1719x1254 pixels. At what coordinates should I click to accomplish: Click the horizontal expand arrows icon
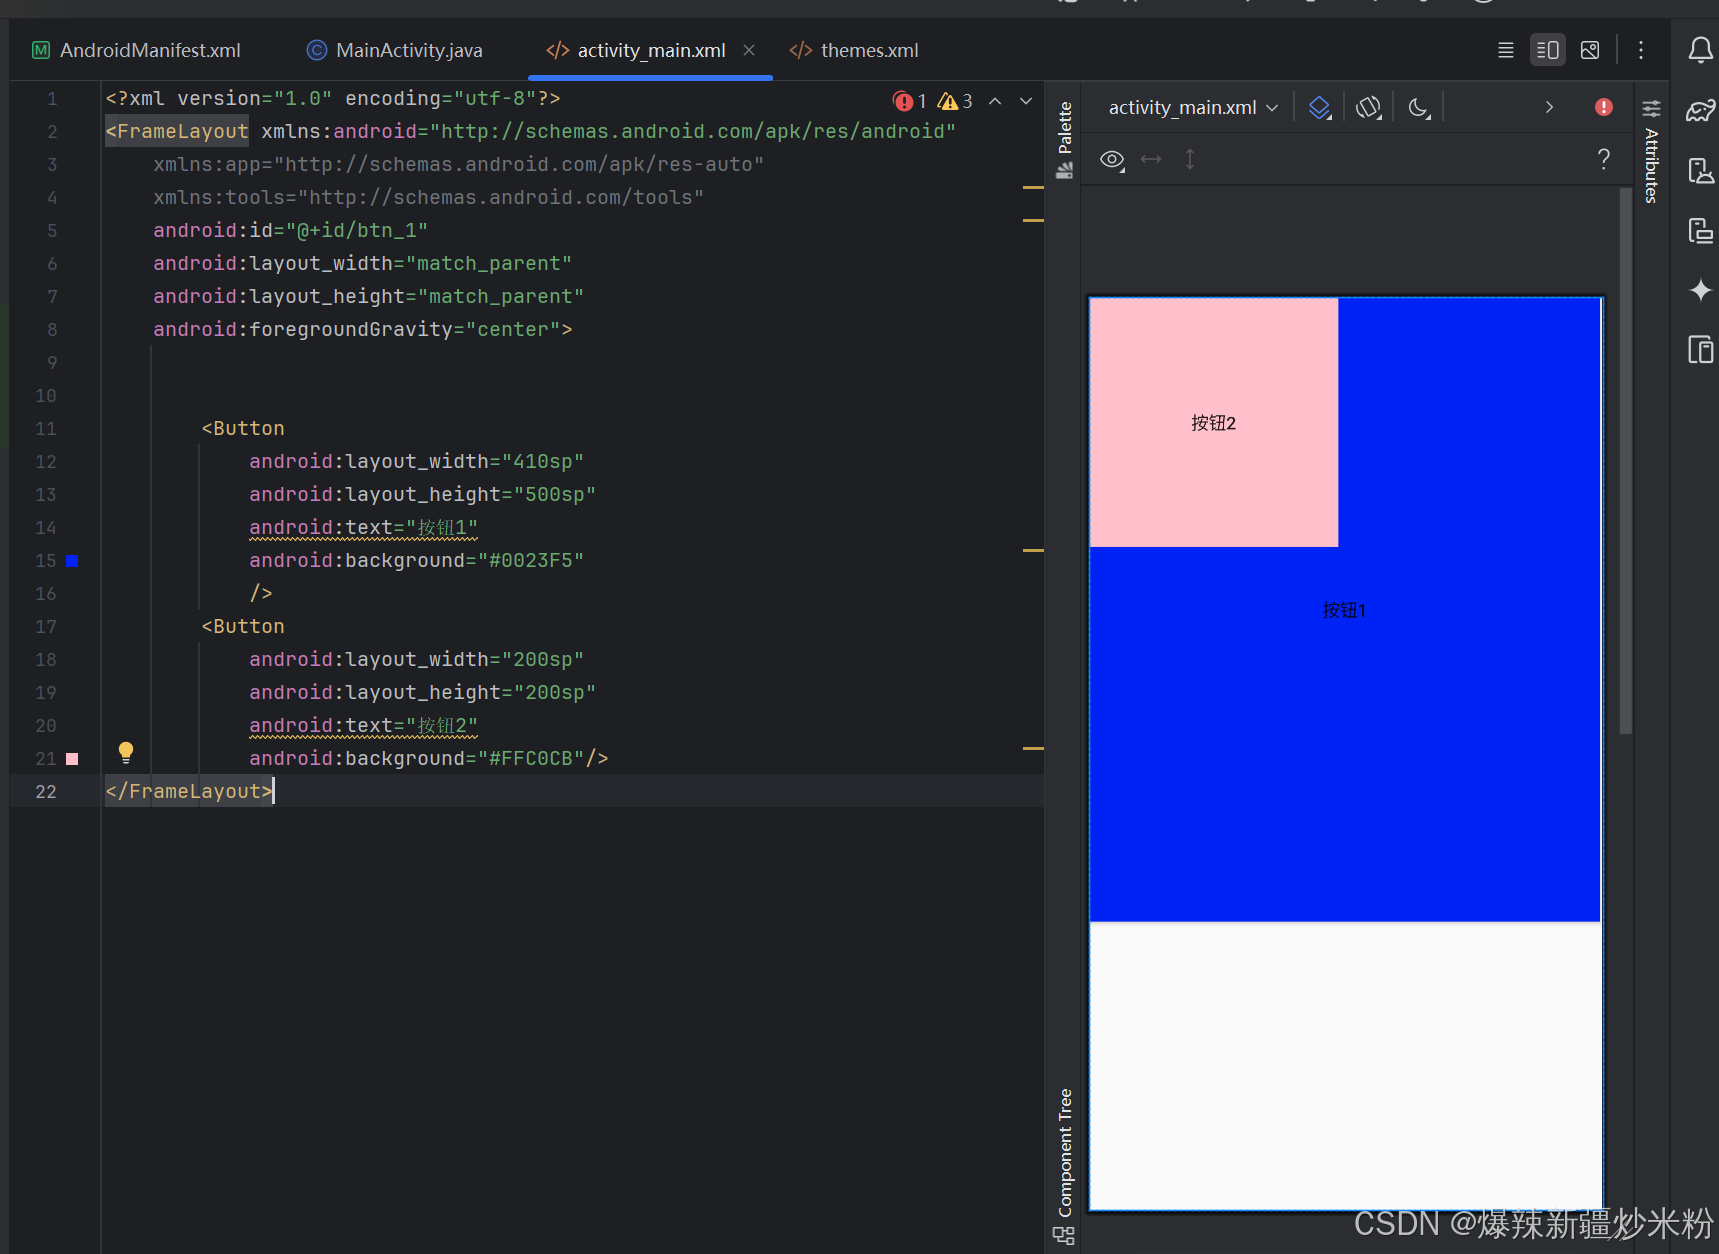pos(1151,159)
